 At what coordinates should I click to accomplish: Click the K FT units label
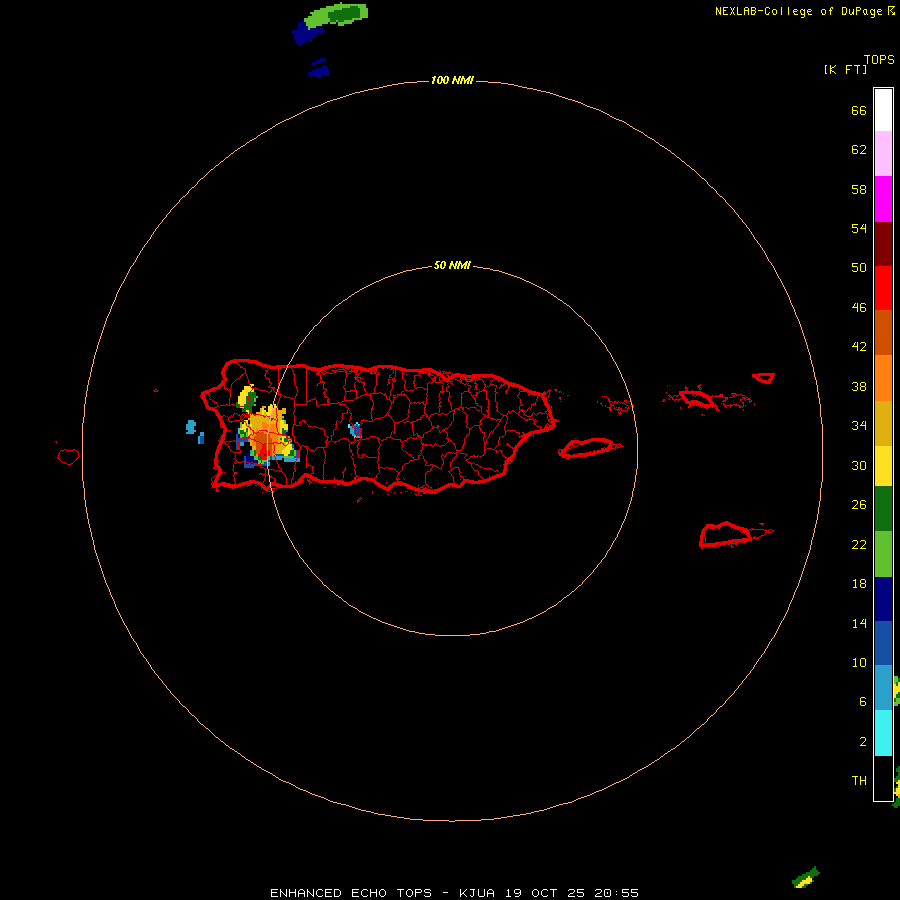(x=845, y=69)
